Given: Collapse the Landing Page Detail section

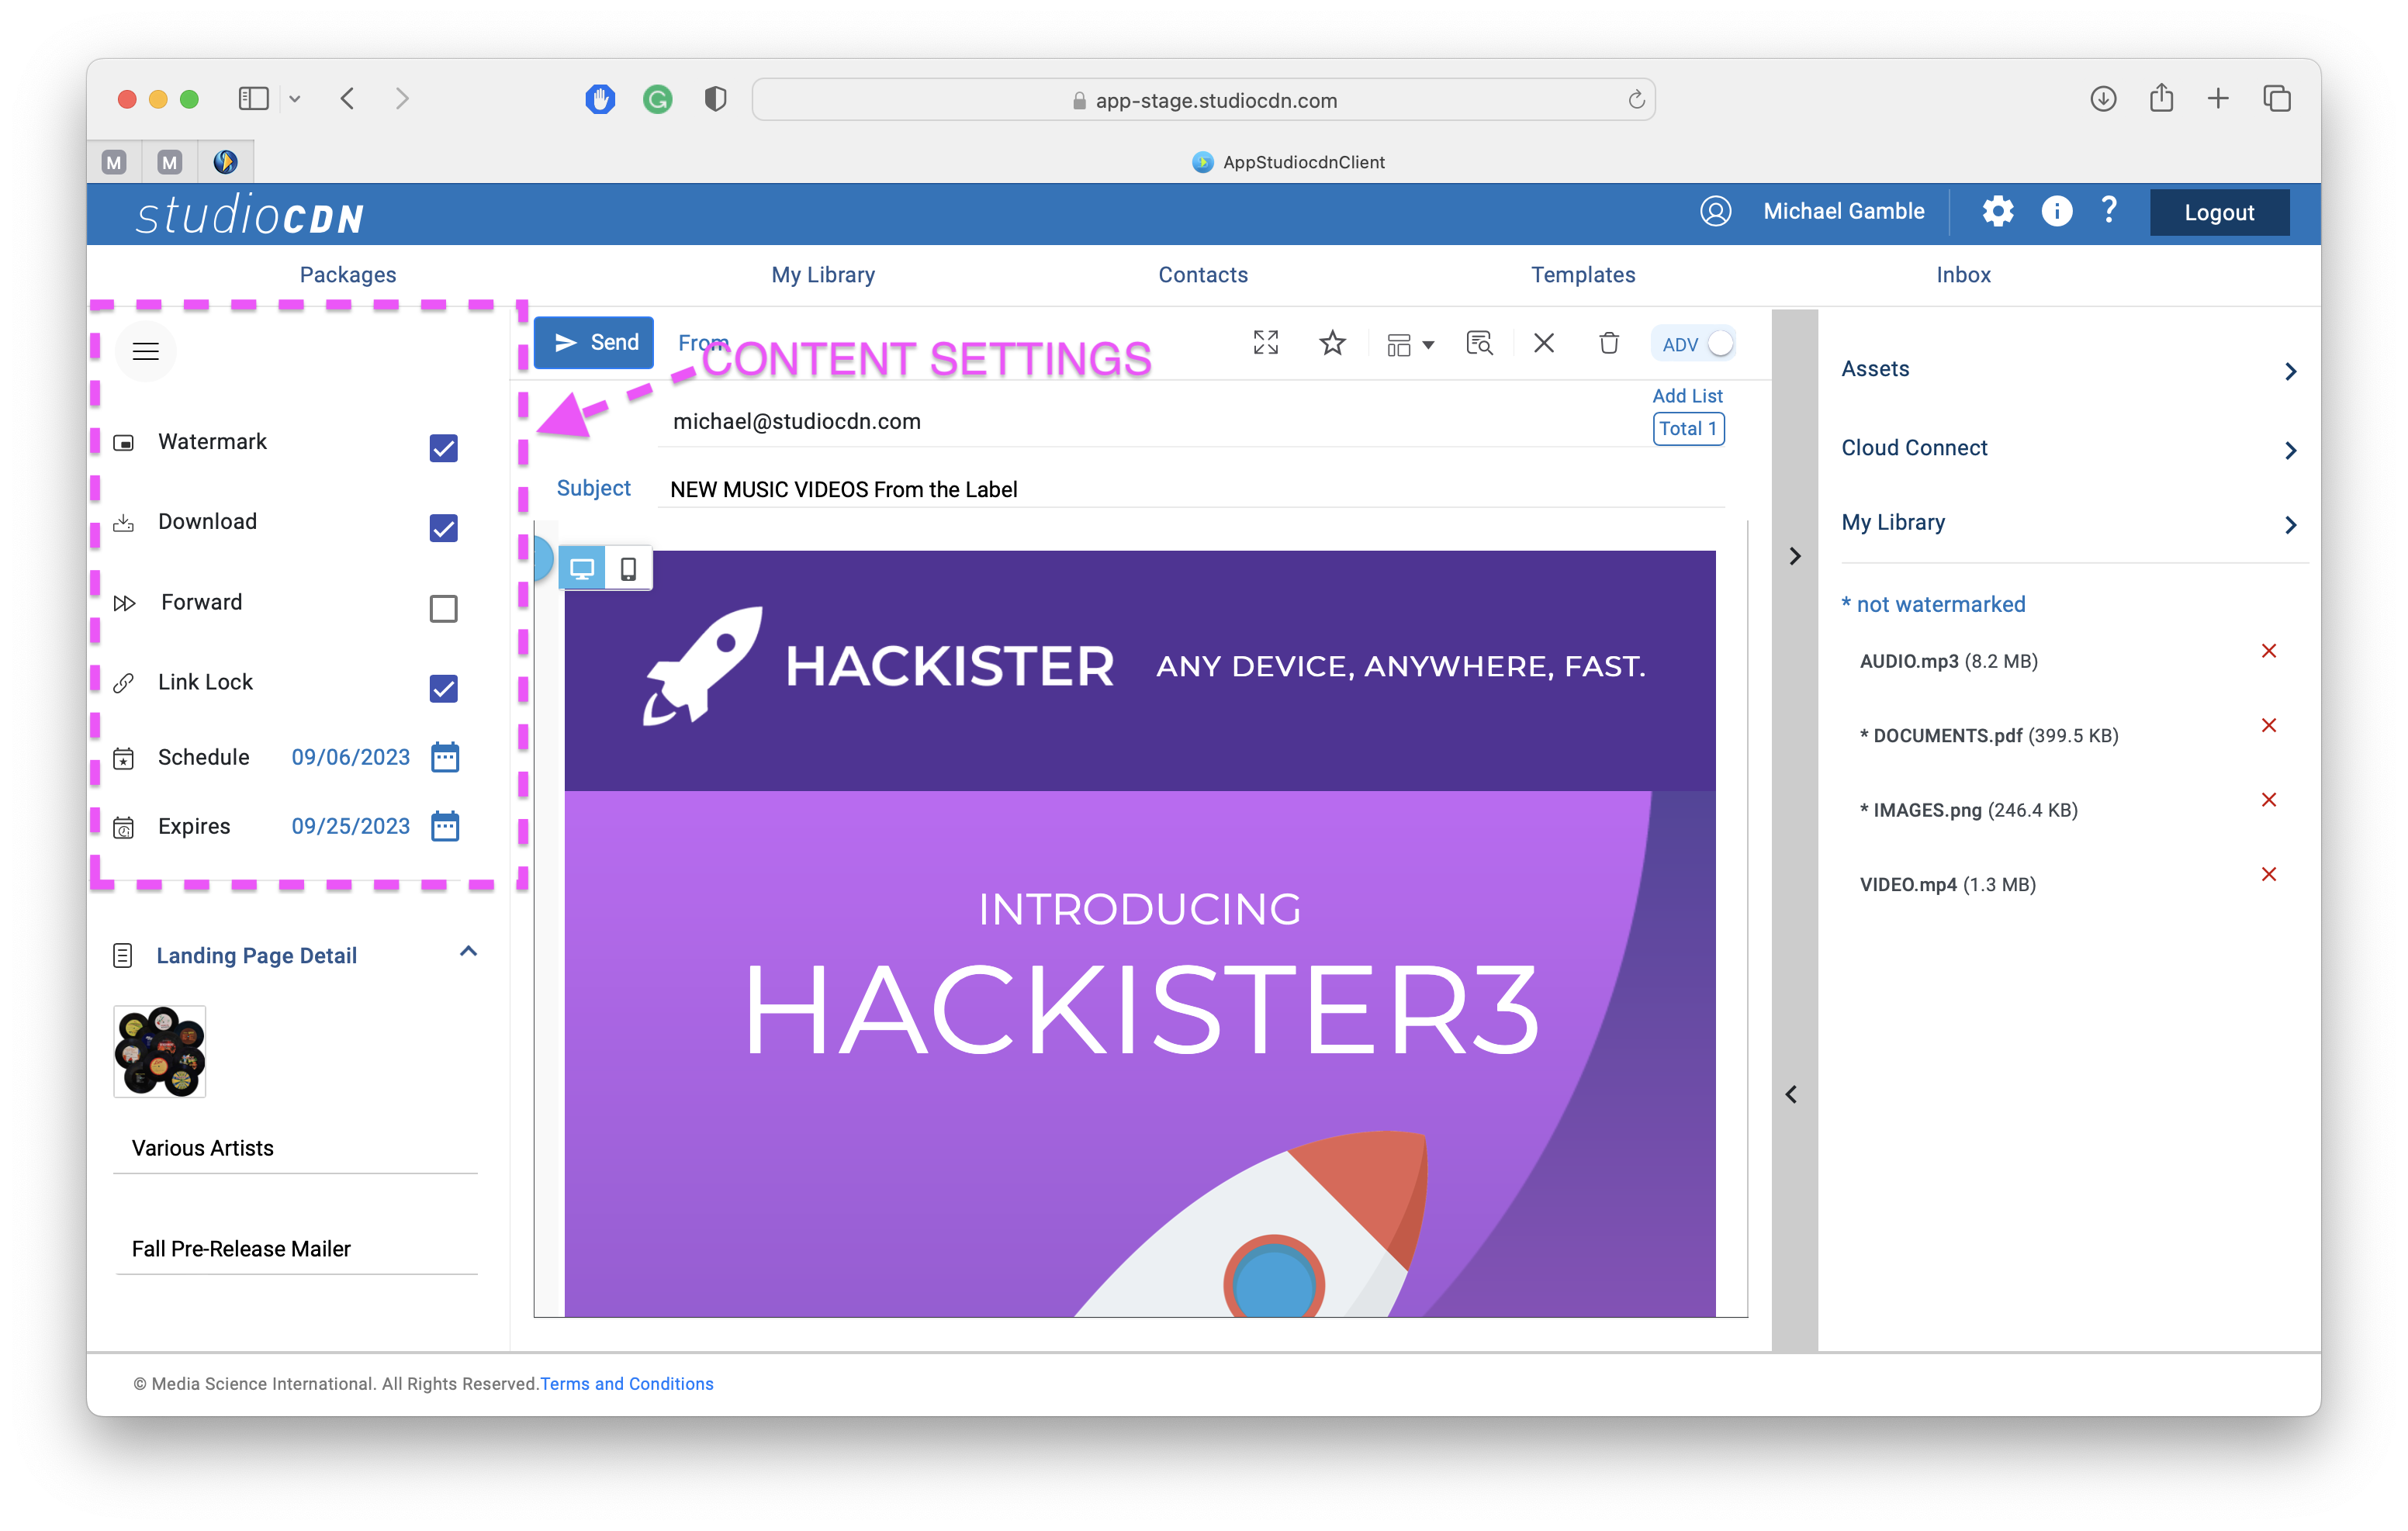Looking at the screenshot, I should click(x=468, y=953).
